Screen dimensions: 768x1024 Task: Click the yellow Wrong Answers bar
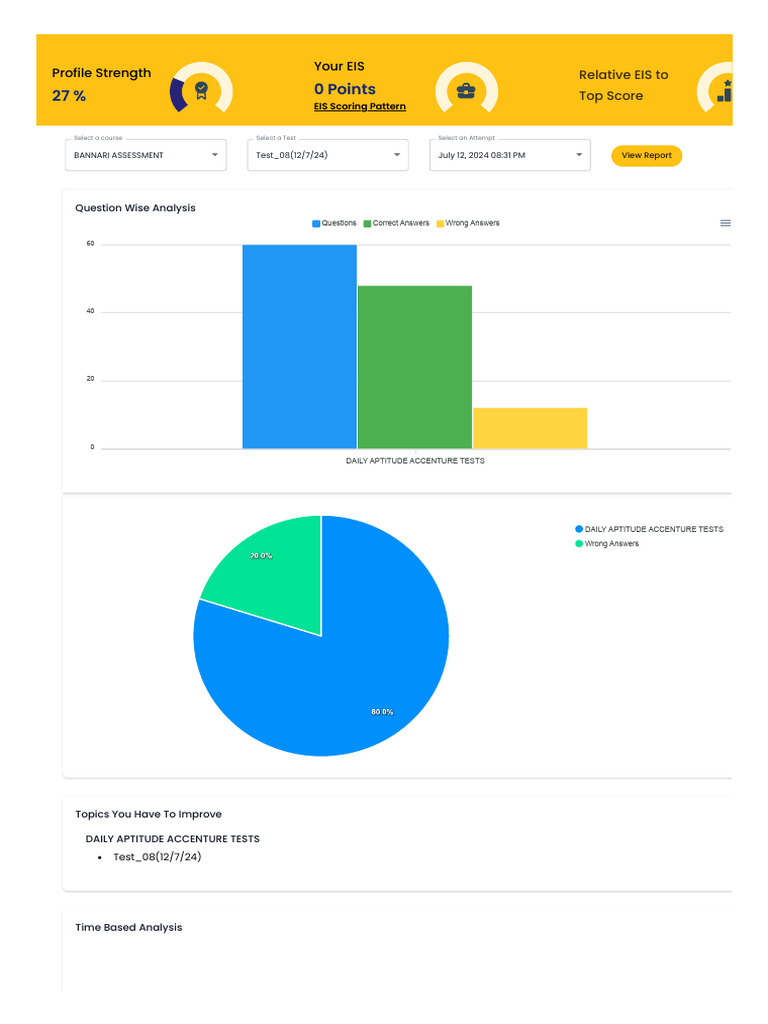point(530,428)
